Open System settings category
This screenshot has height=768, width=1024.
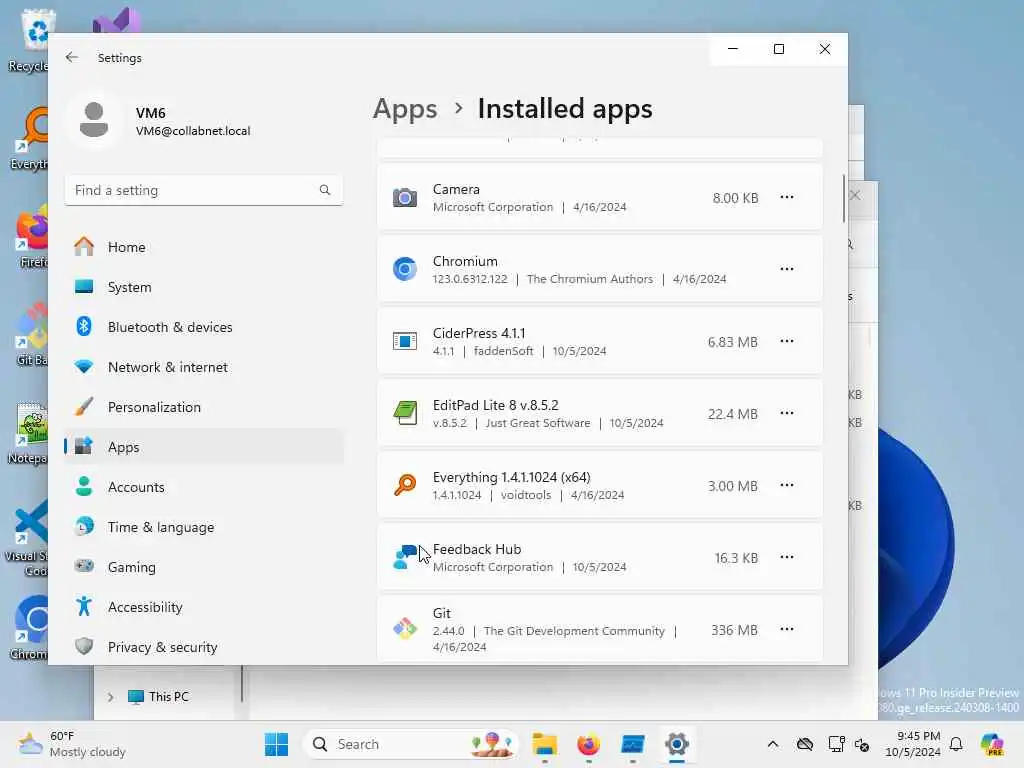pyautogui.click(x=204, y=287)
